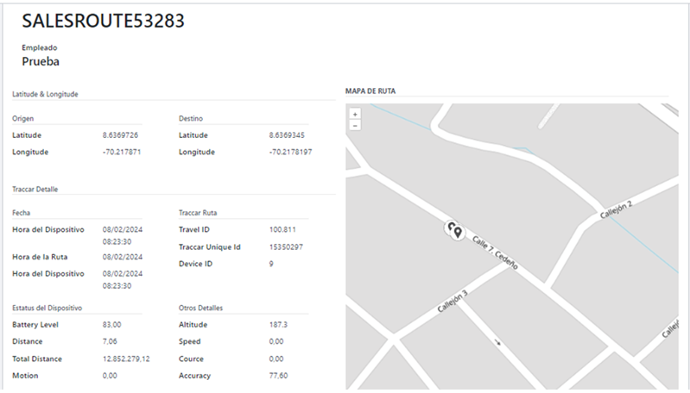Select the Traccar Unique Id value 15350297
Screen dimensions: 690x393
286,247
